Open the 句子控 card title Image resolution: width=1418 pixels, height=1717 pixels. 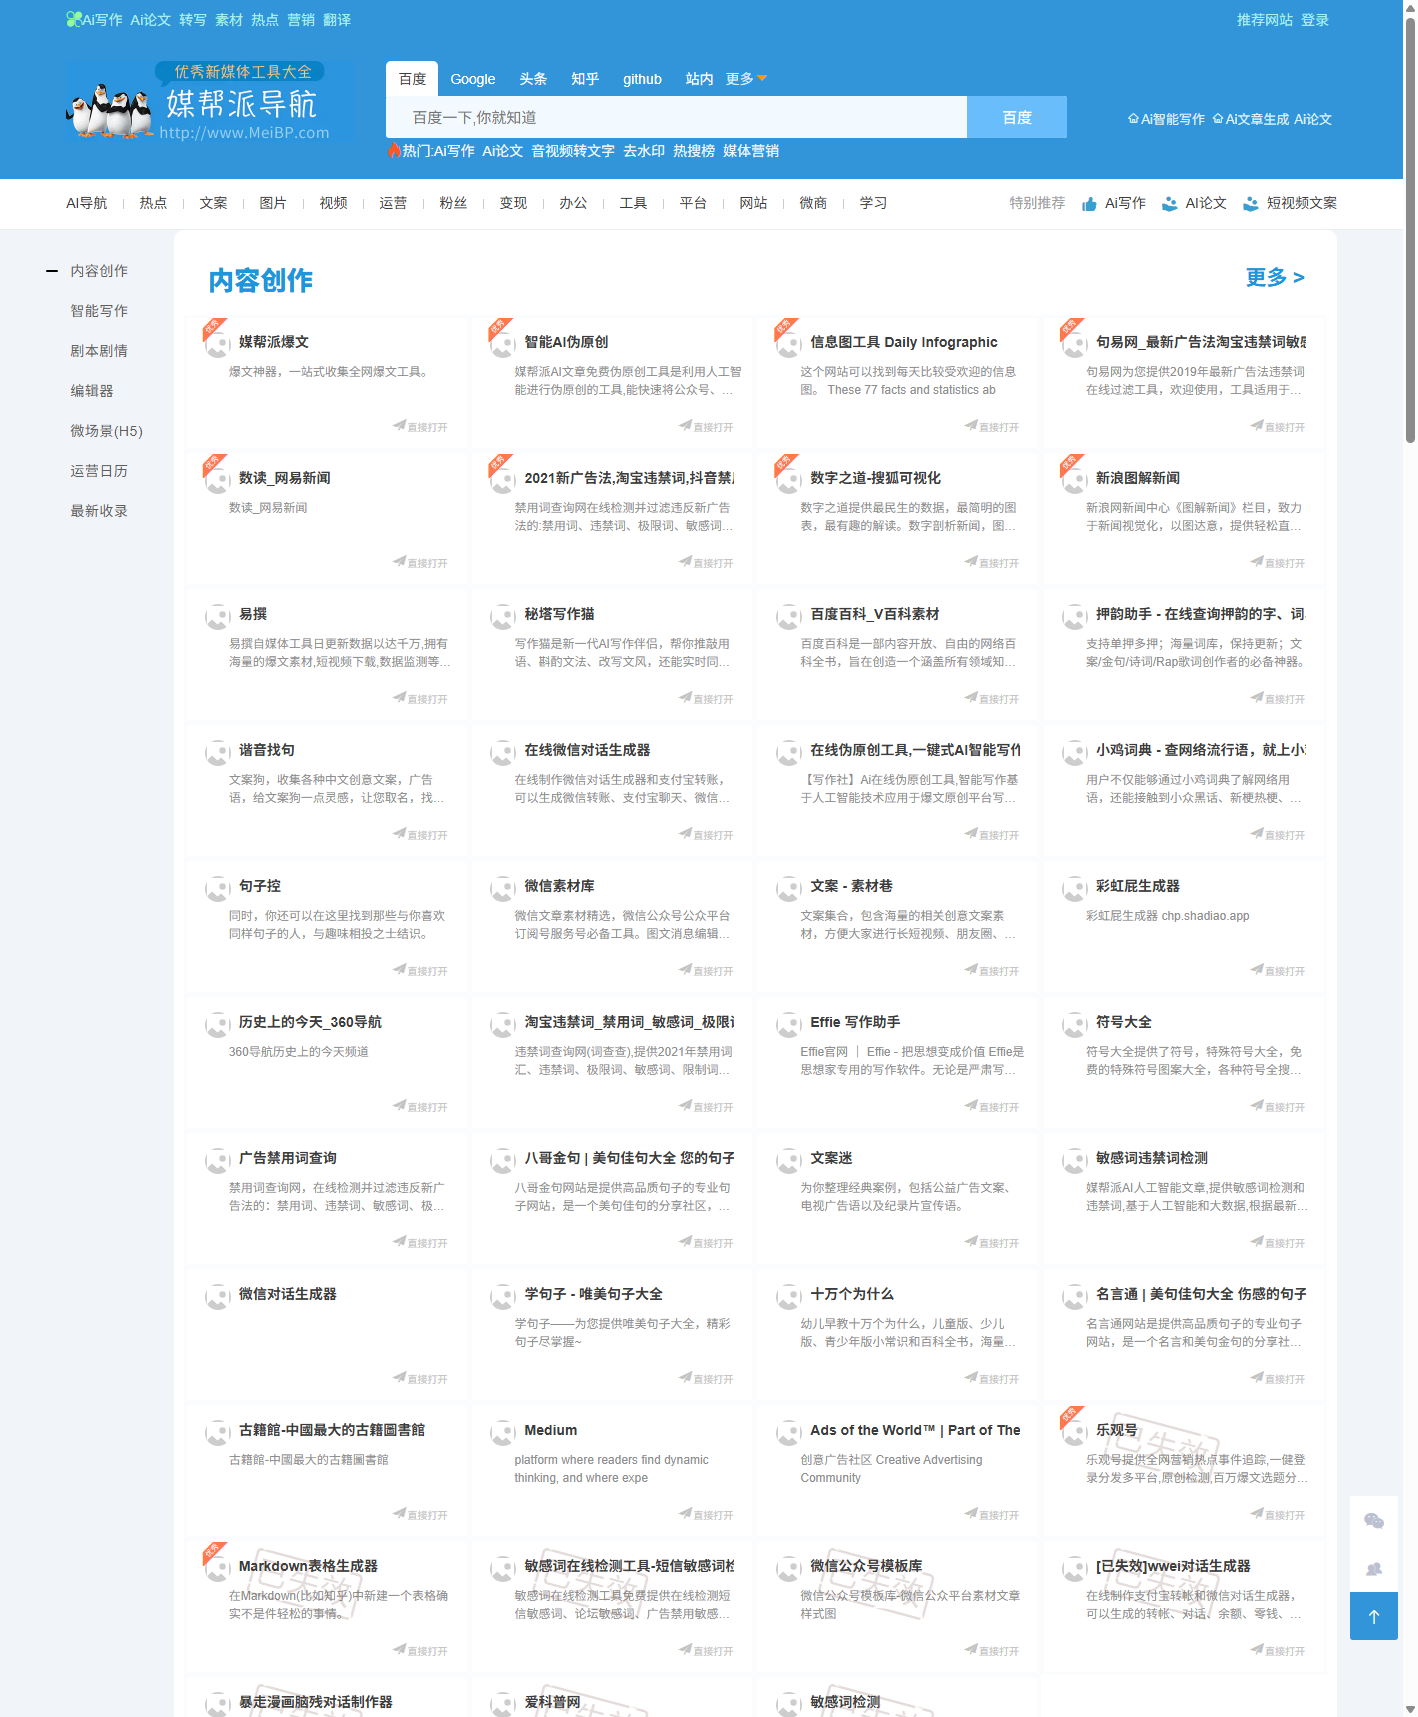point(260,886)
